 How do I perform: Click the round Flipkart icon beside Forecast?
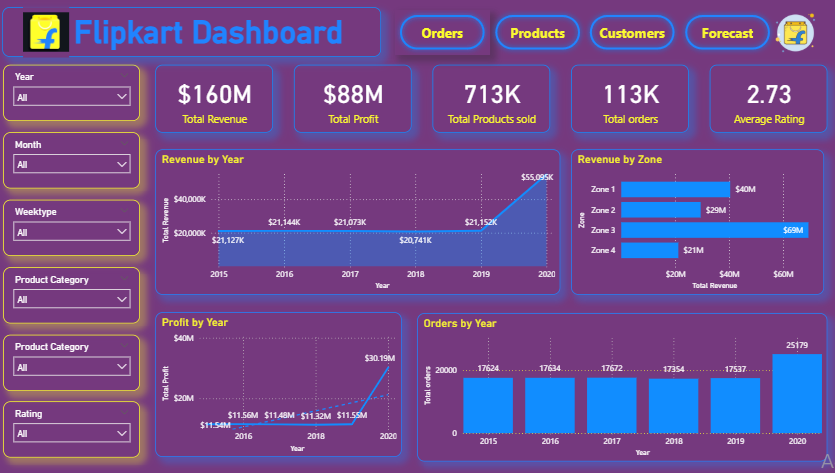coord(796,34)
